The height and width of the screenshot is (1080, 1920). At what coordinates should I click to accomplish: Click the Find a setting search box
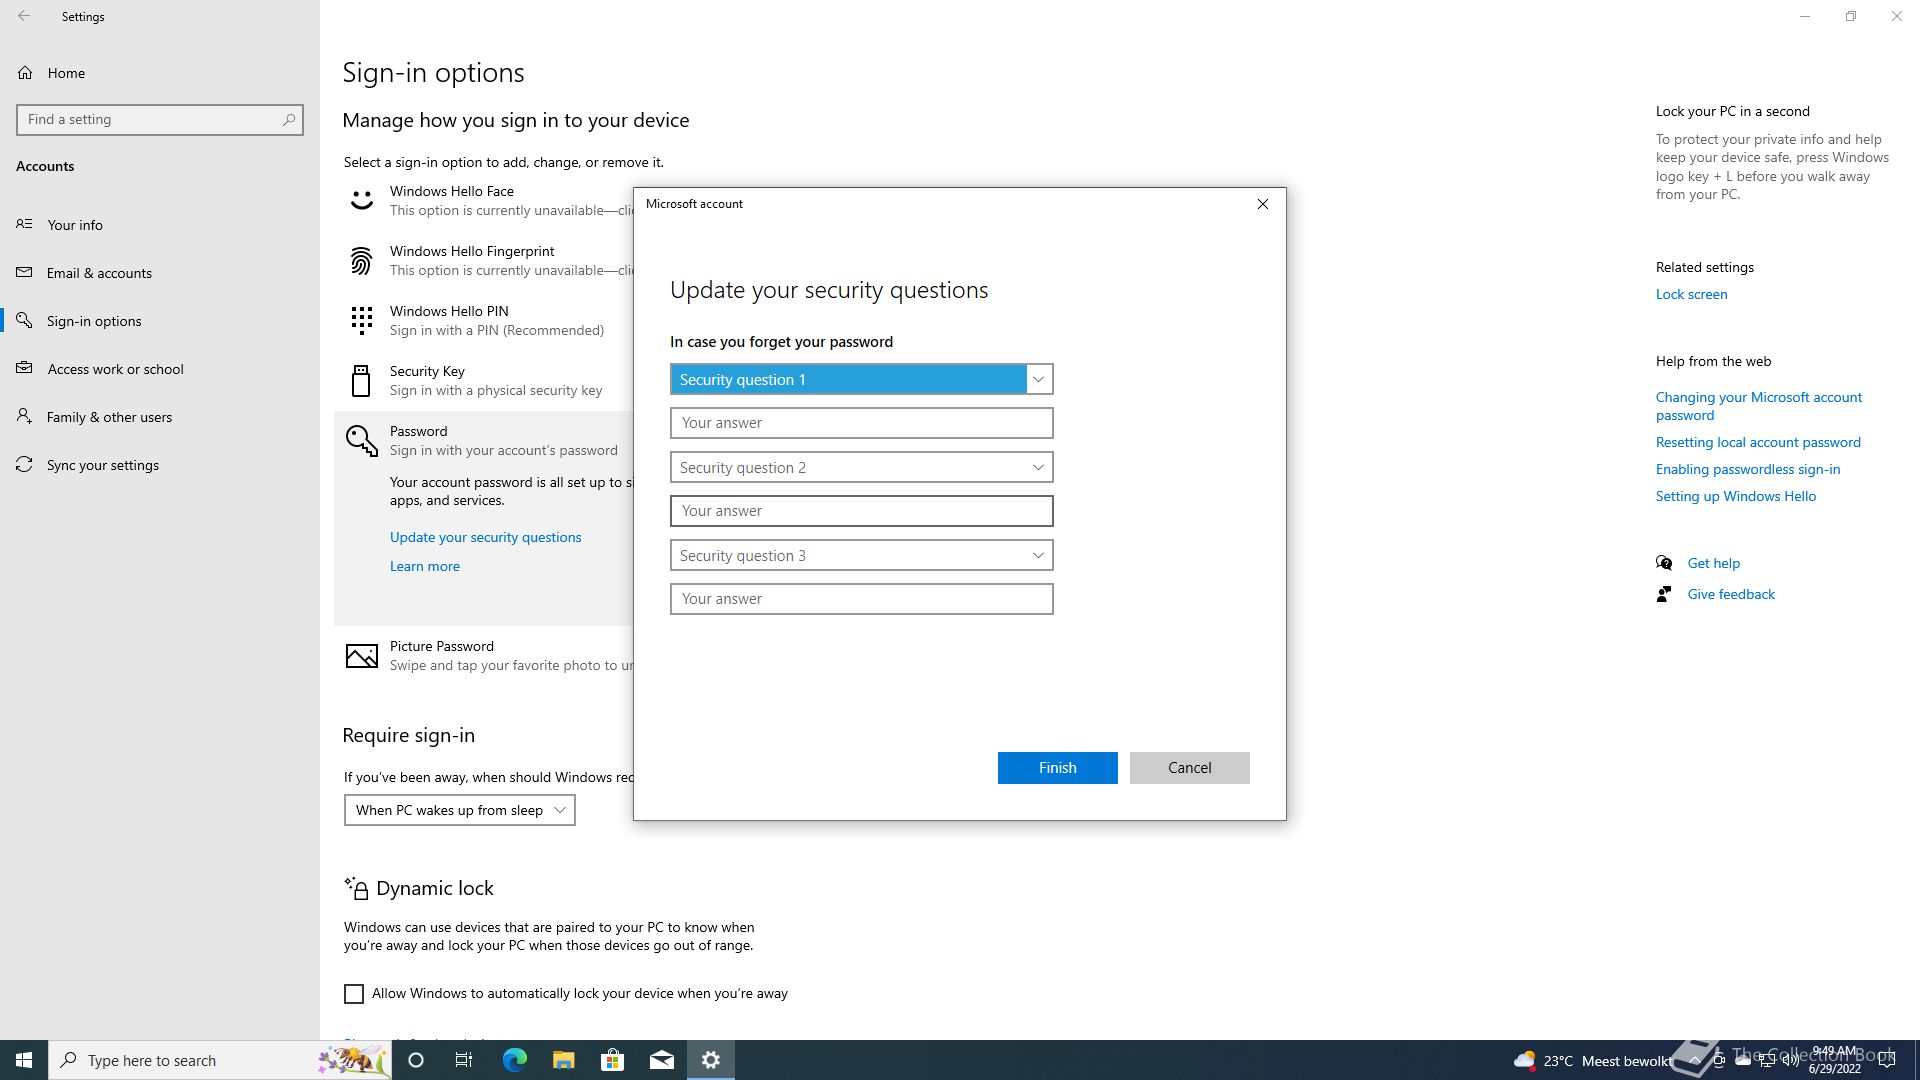tap(160, 119)
